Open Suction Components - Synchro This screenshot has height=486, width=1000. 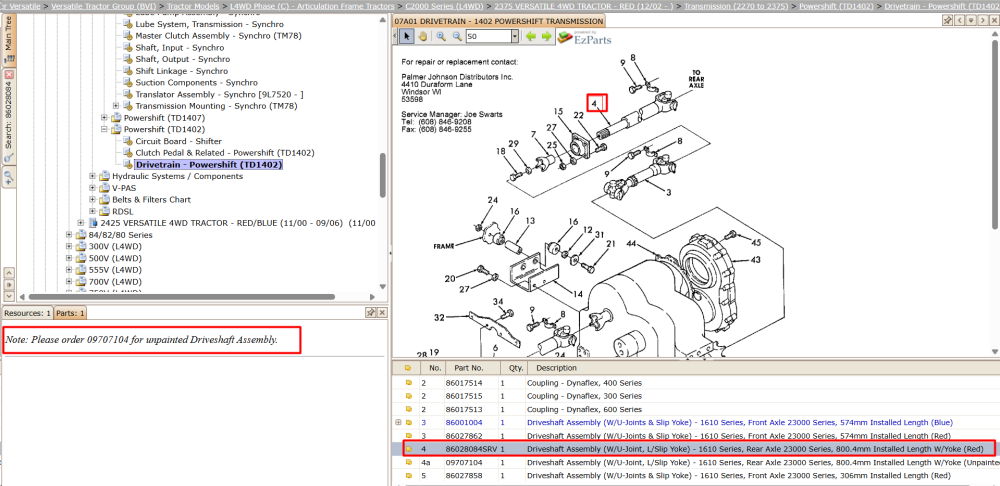(196, 83)
